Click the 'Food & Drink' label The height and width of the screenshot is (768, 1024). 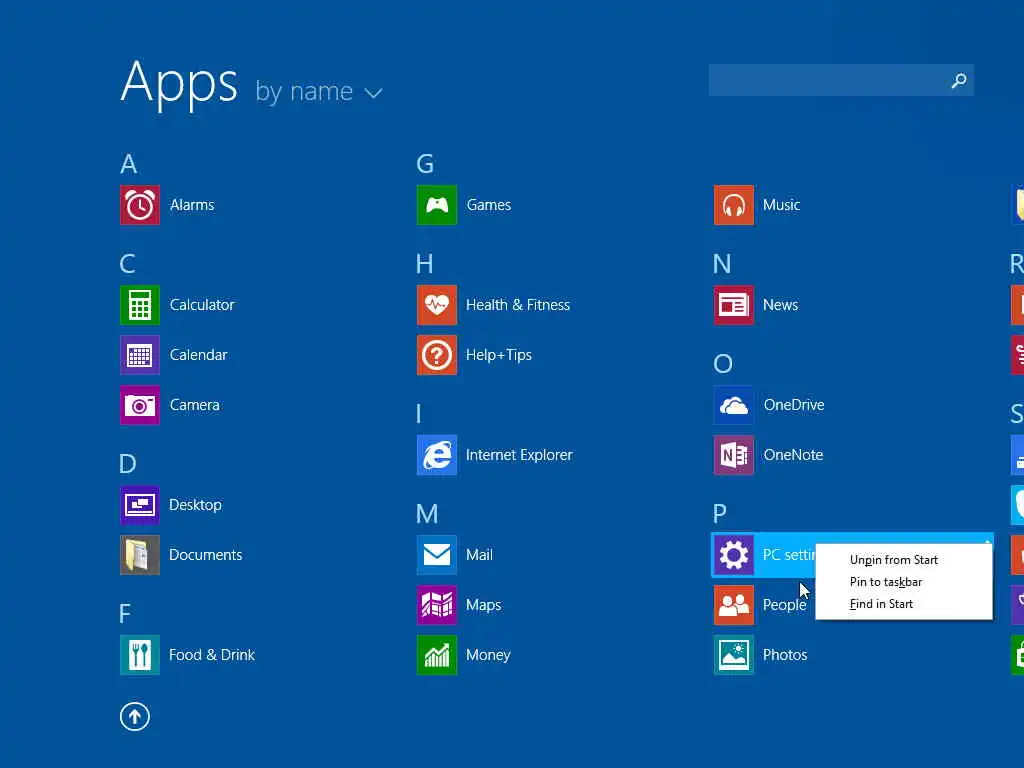click(212, 654)
